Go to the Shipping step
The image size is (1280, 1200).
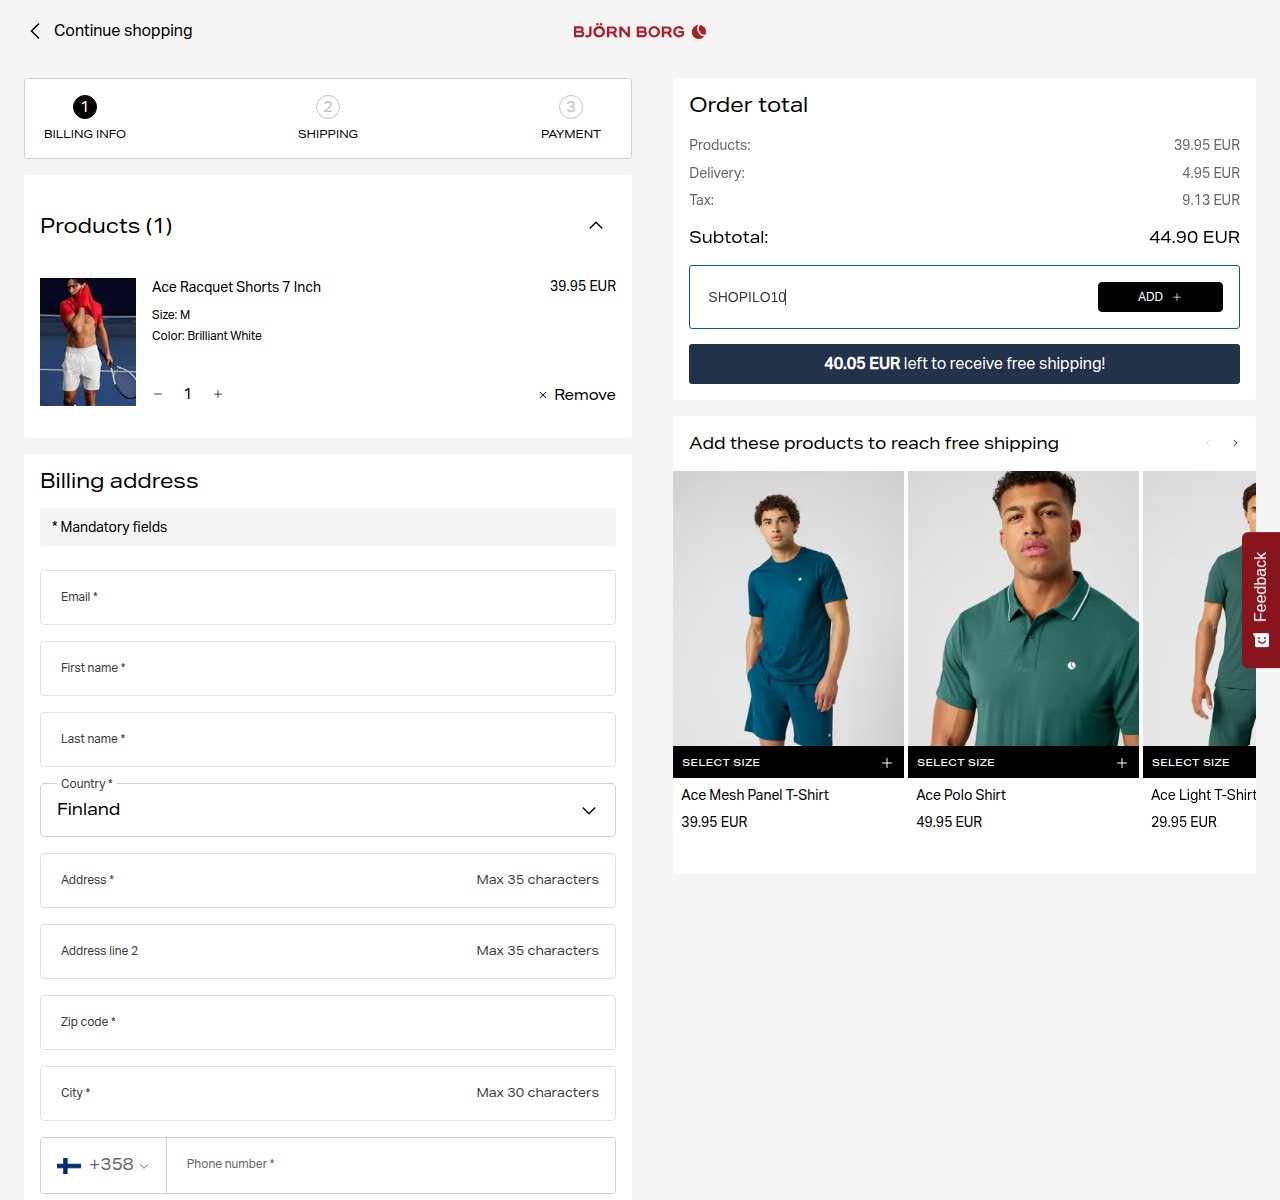click(x=328, y=118)
